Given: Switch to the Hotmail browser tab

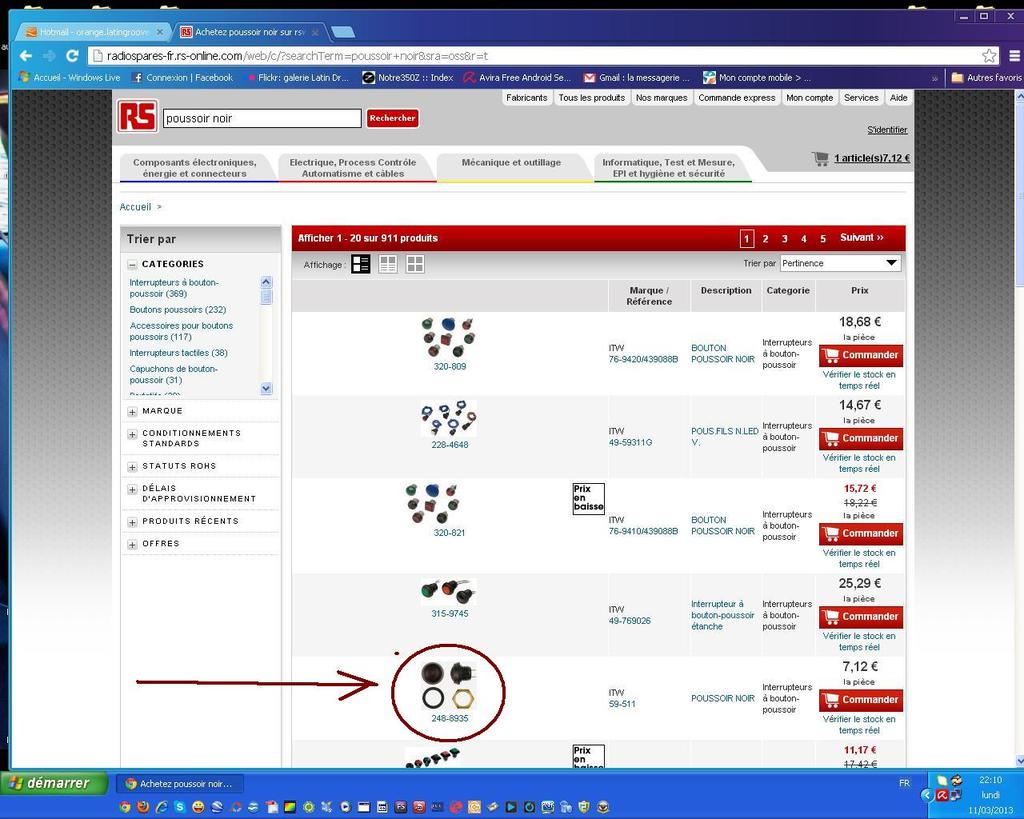Looking at the screenshot, I should (x=94, y=32).
